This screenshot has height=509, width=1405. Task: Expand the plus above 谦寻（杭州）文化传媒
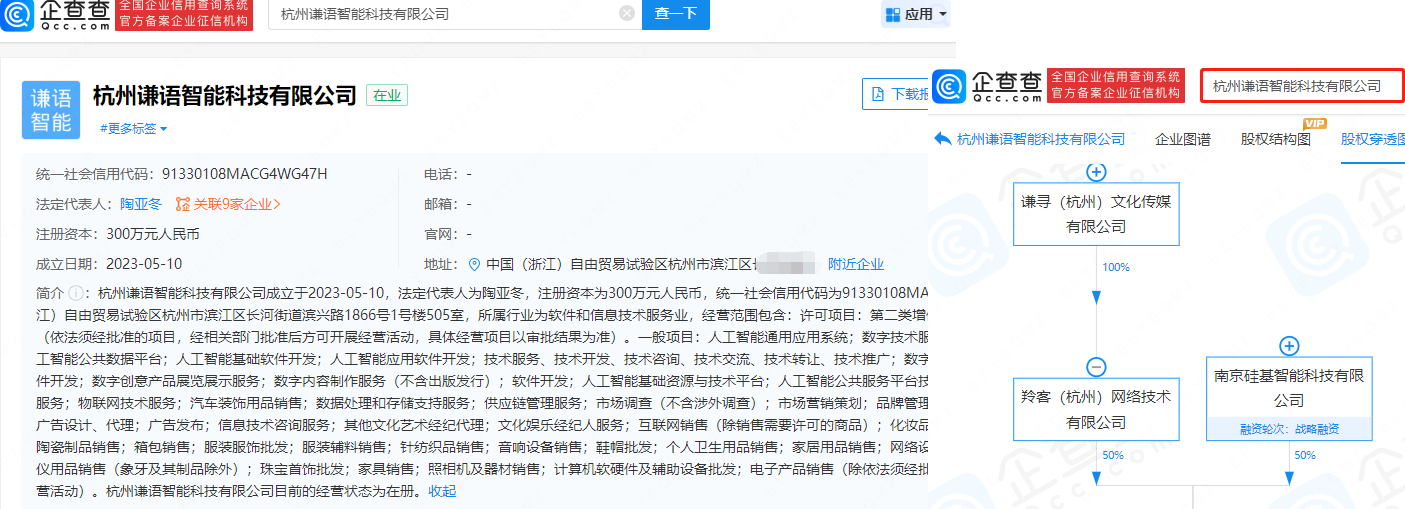(1096, 172)
